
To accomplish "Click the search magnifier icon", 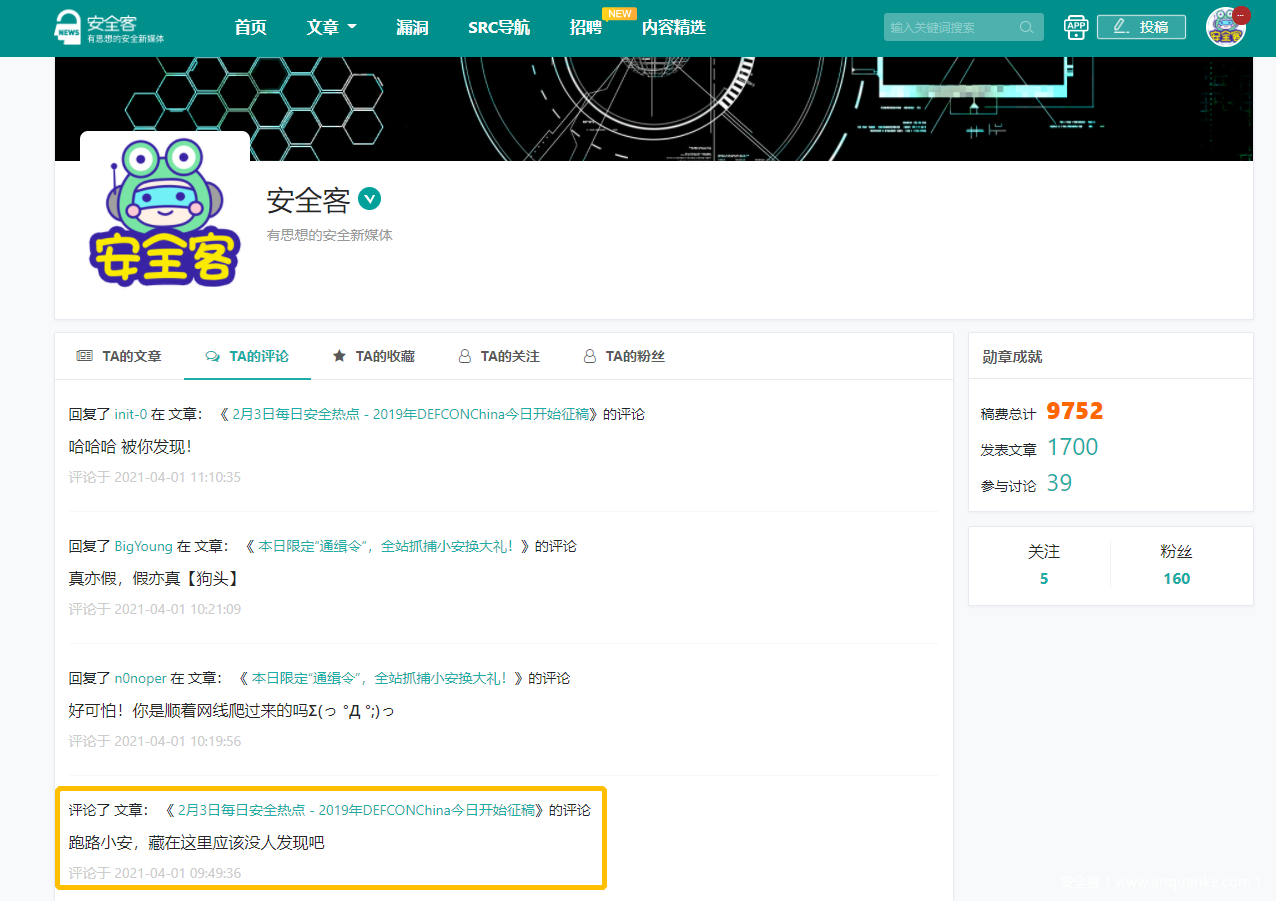I will coord(1026,27).
